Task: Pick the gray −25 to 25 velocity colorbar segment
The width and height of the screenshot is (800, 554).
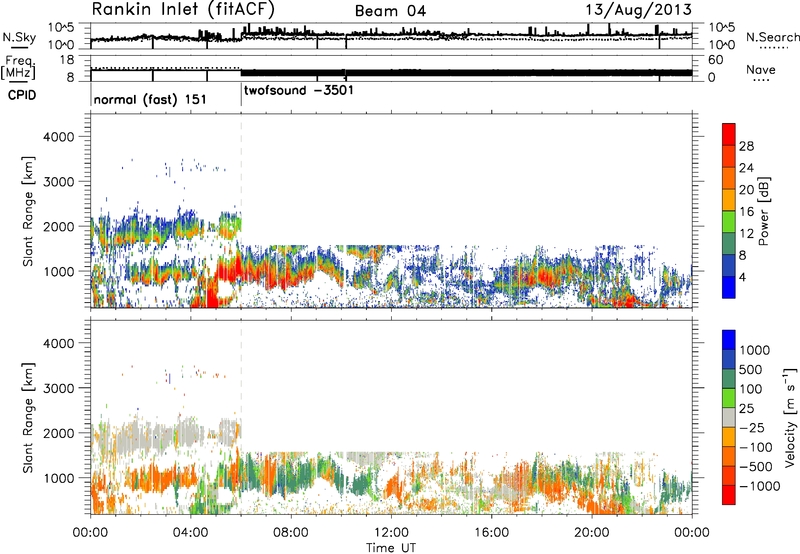Action: [729, 417]
